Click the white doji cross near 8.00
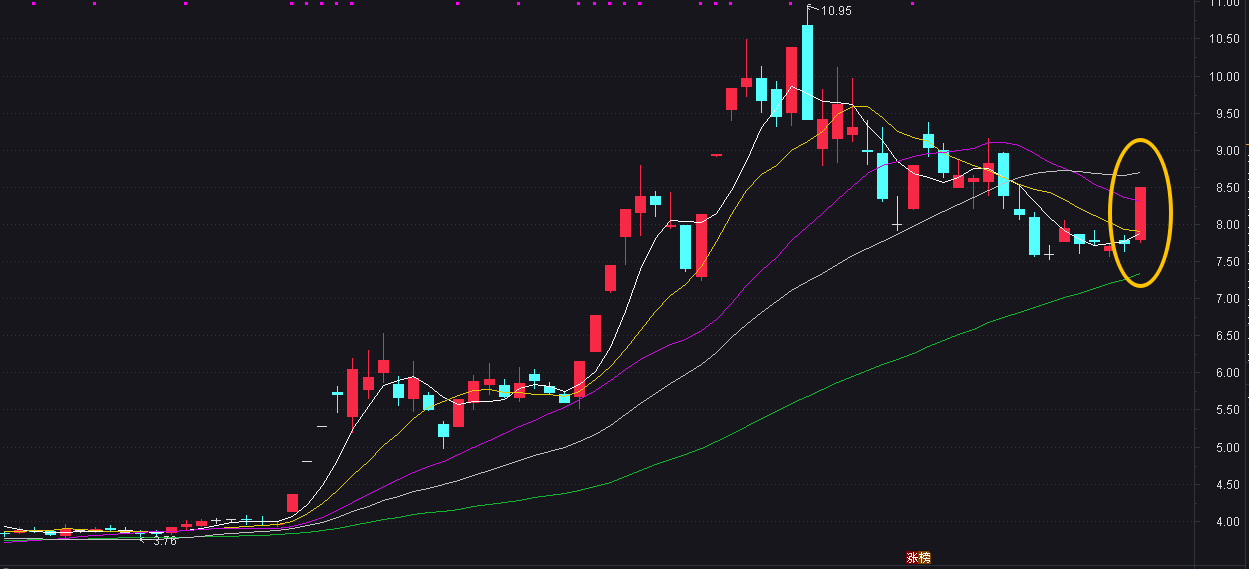This screenshot has width=1249, height=569. pyautogui.click(x=897, y=225)
